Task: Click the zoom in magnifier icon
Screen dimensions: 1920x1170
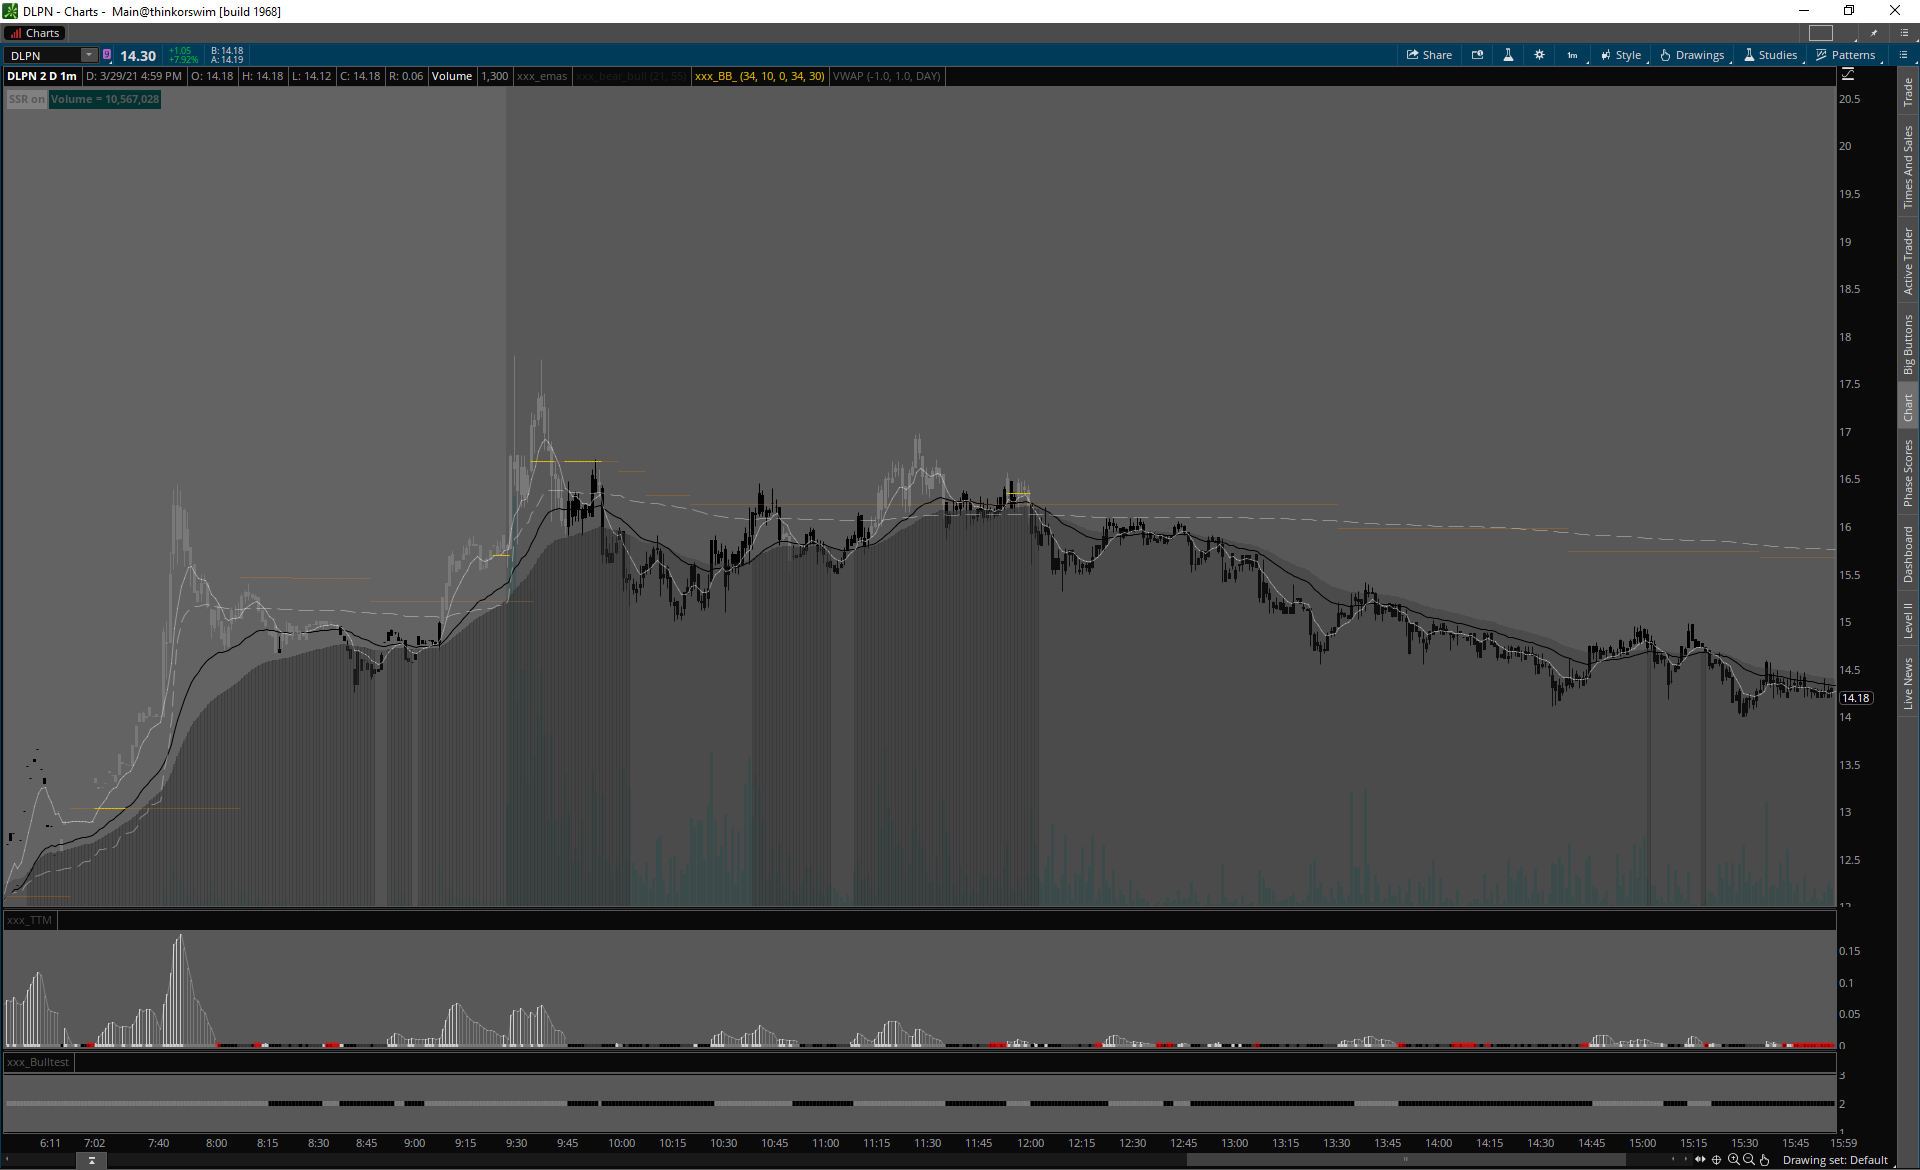Action: click(1733, 1160)
